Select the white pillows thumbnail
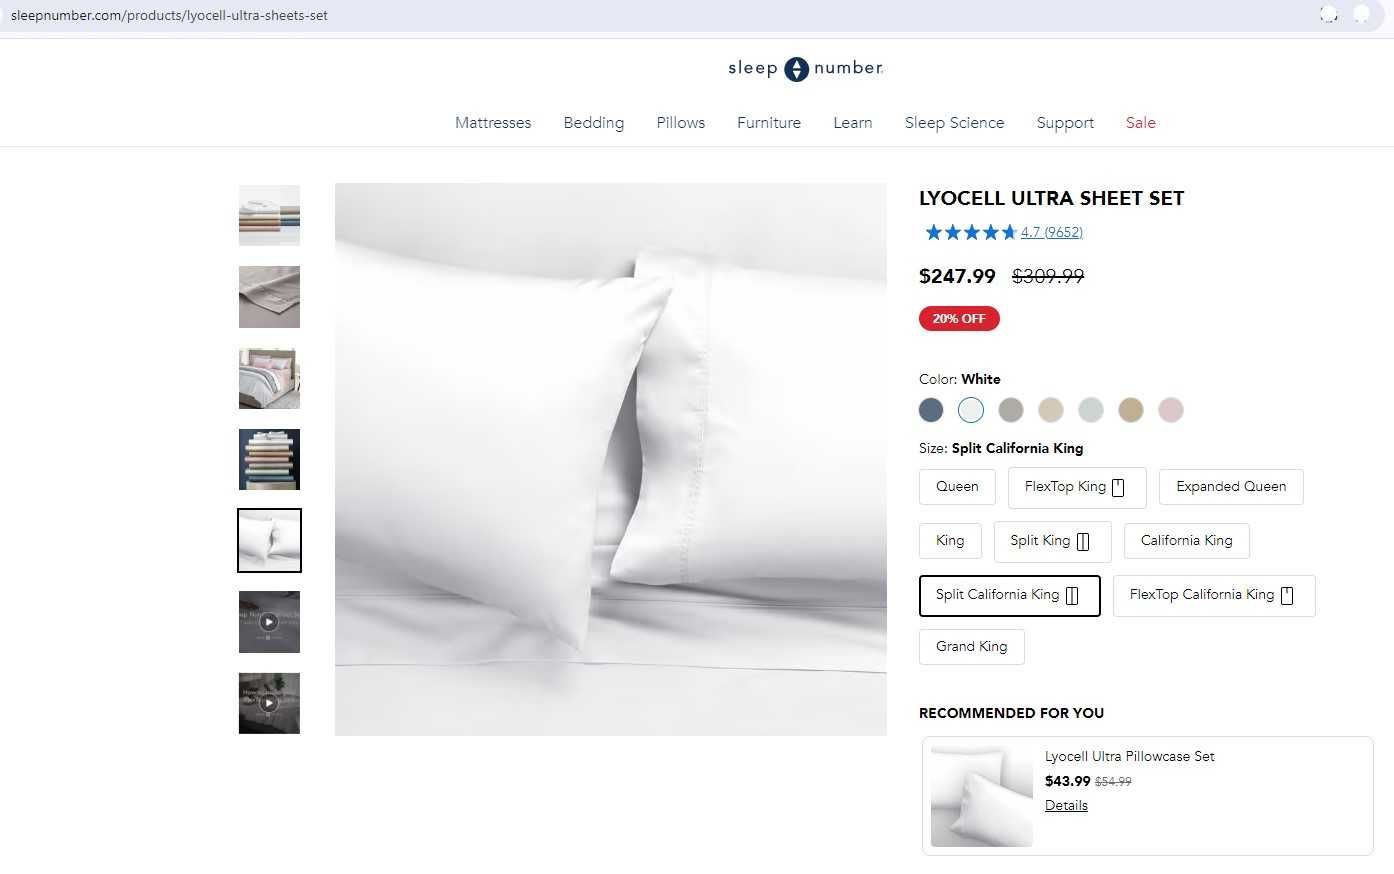The height and width of the screenshot is (874, 1394). coord(269,541)
